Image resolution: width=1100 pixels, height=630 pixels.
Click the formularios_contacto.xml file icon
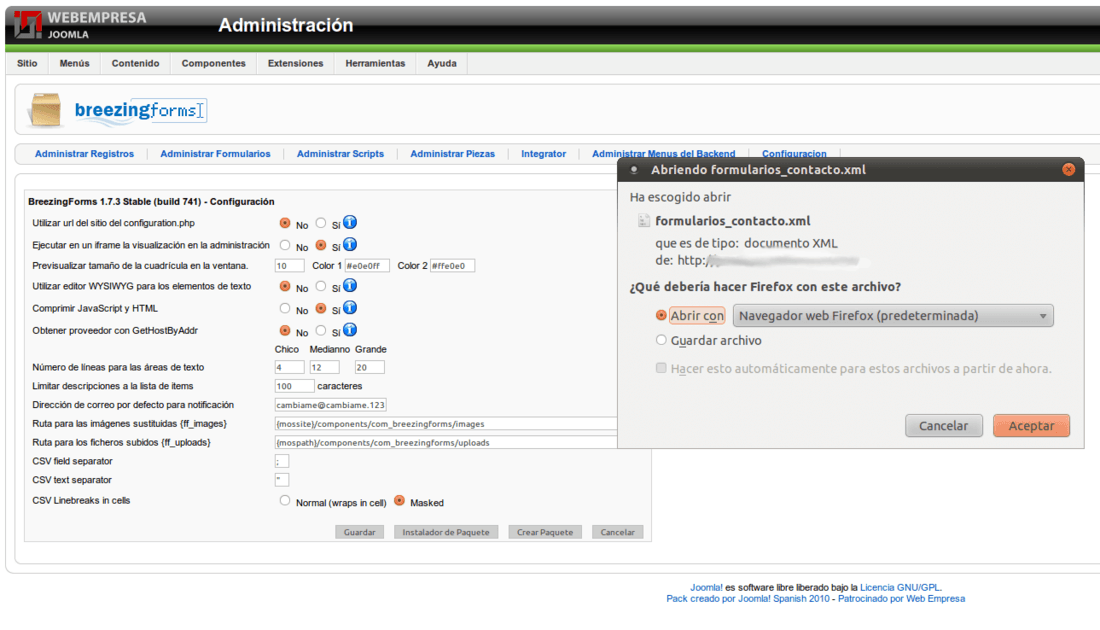tap(643, 220)
